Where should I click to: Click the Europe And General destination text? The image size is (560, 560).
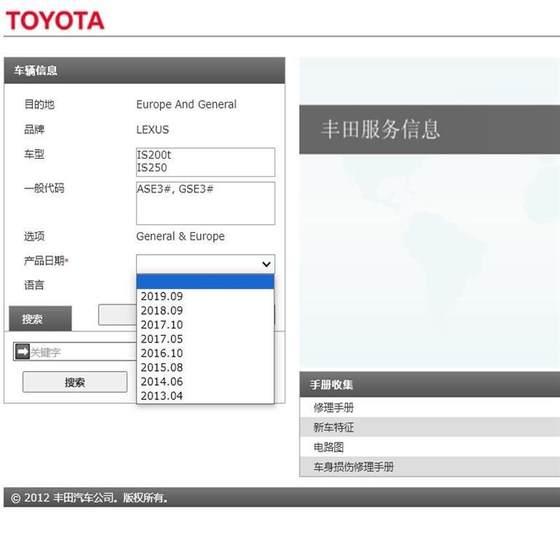[x=186, y=104]
